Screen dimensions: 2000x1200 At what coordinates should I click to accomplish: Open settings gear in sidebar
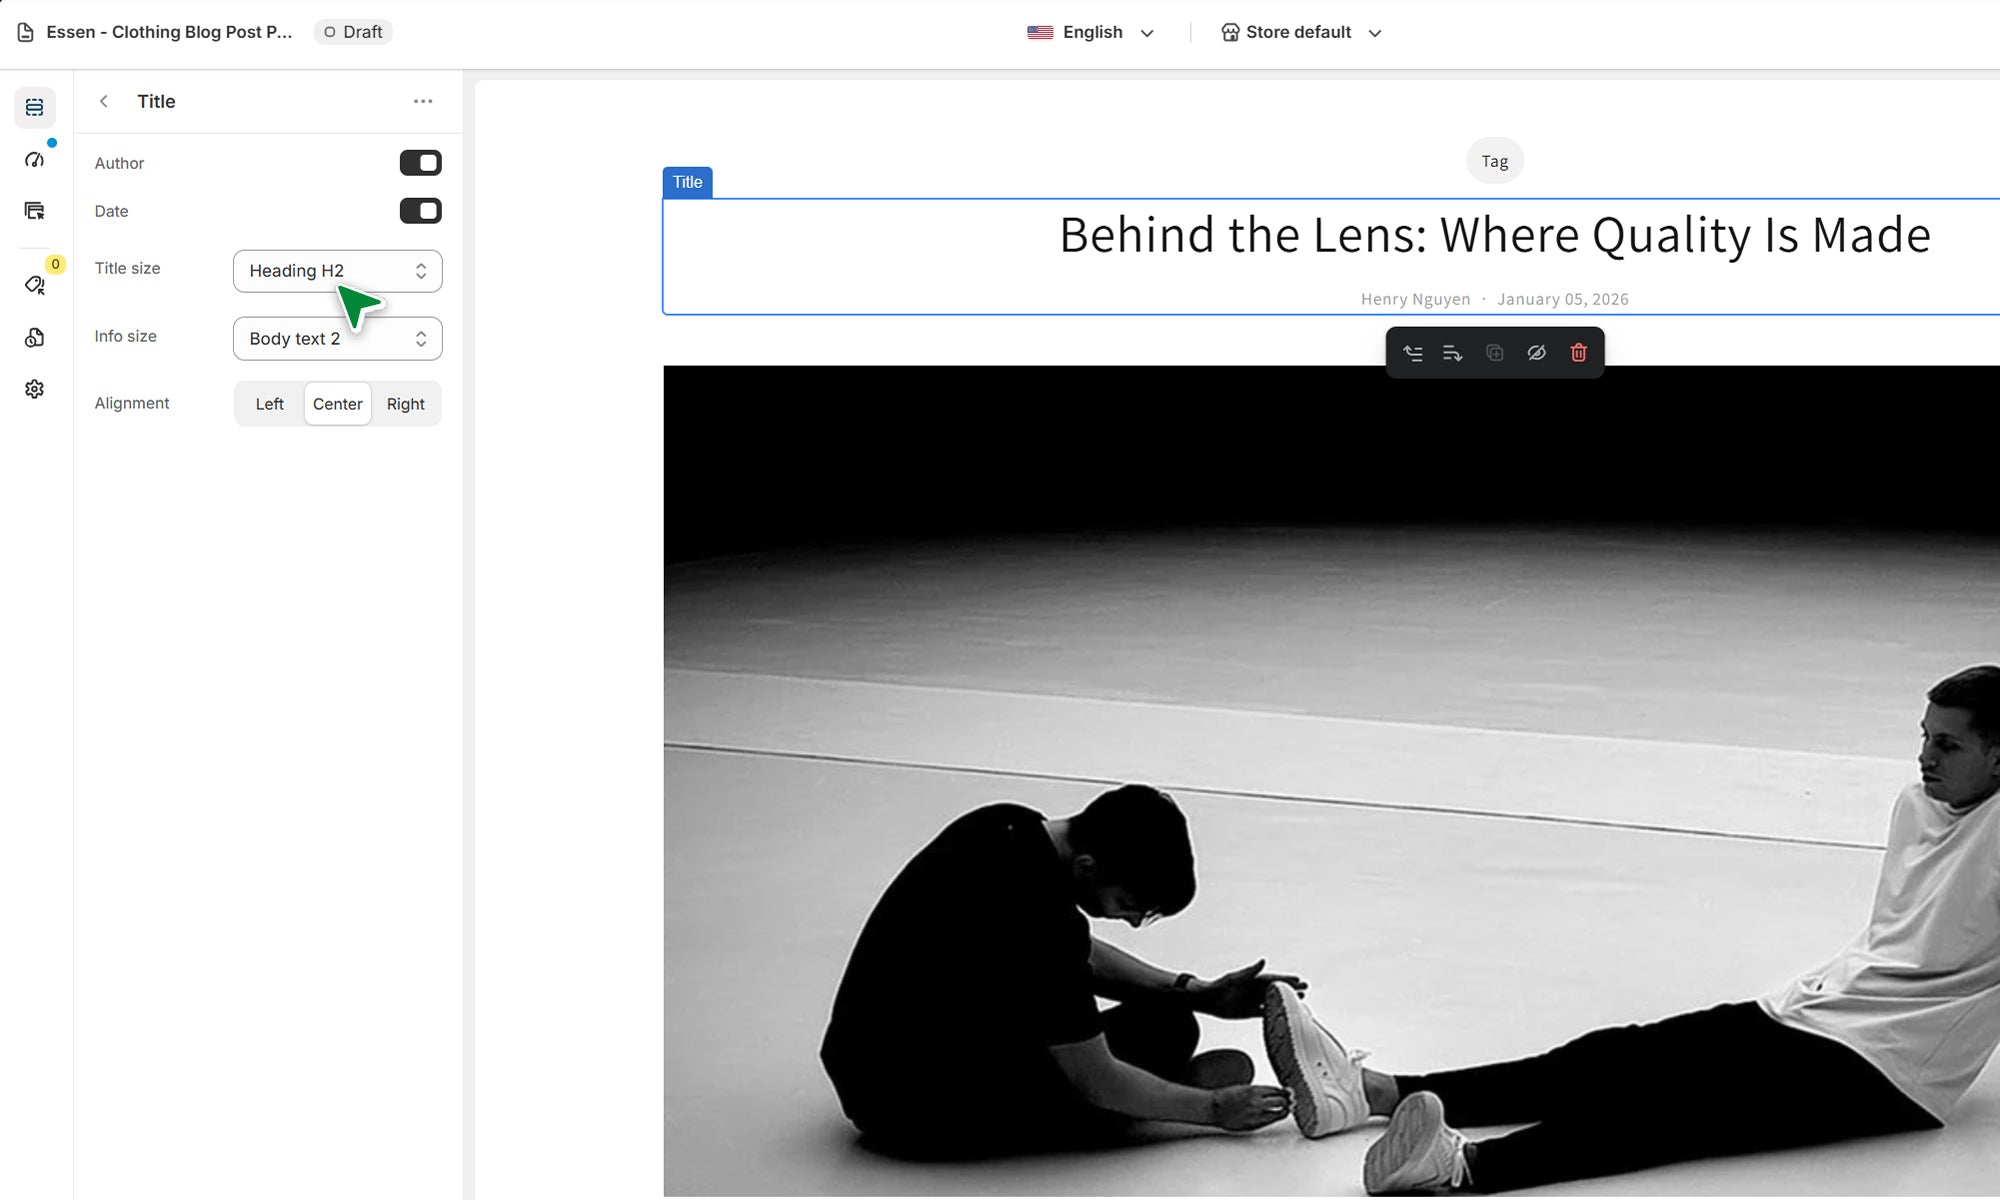[35, 389]
